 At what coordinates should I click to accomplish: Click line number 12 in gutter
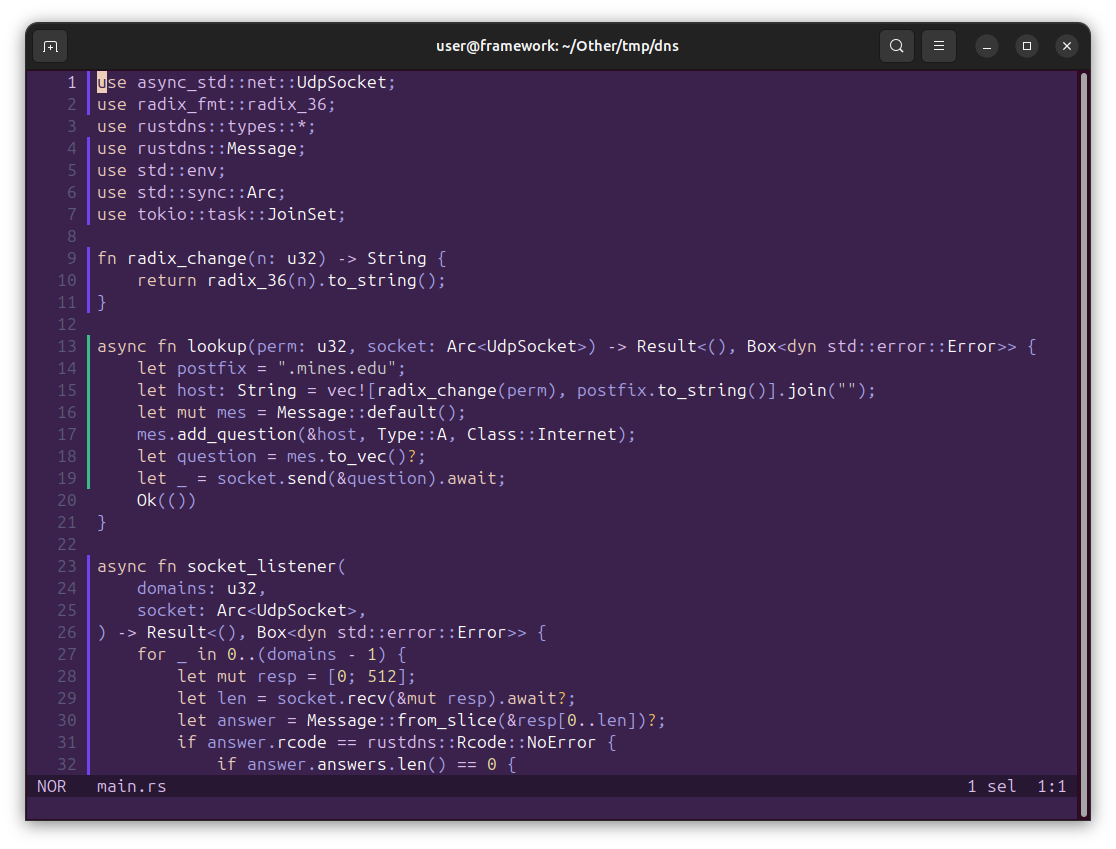pyautogui.click(x=67, y=325)
